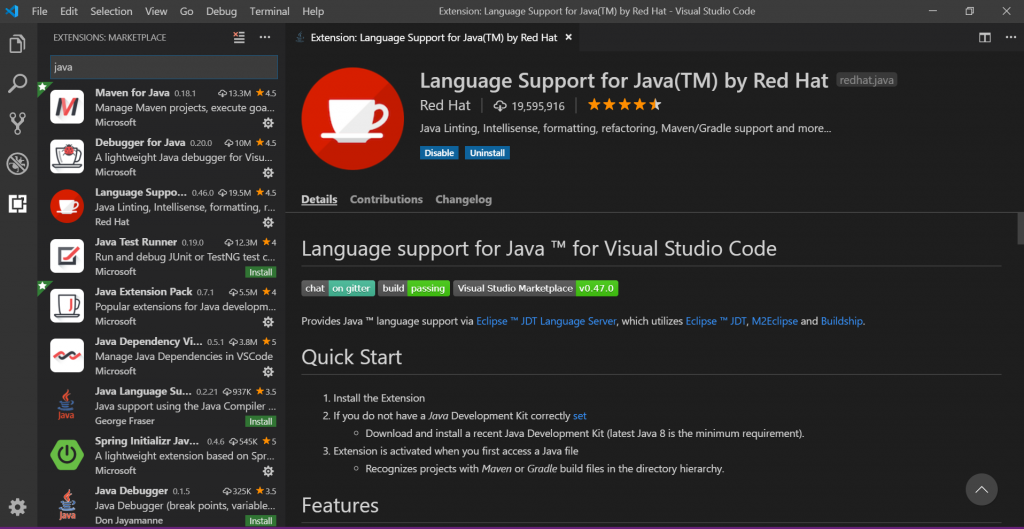Select the Extensions view icon
The height and width of the screenshot is (529, 1024).
coord(17,203)
